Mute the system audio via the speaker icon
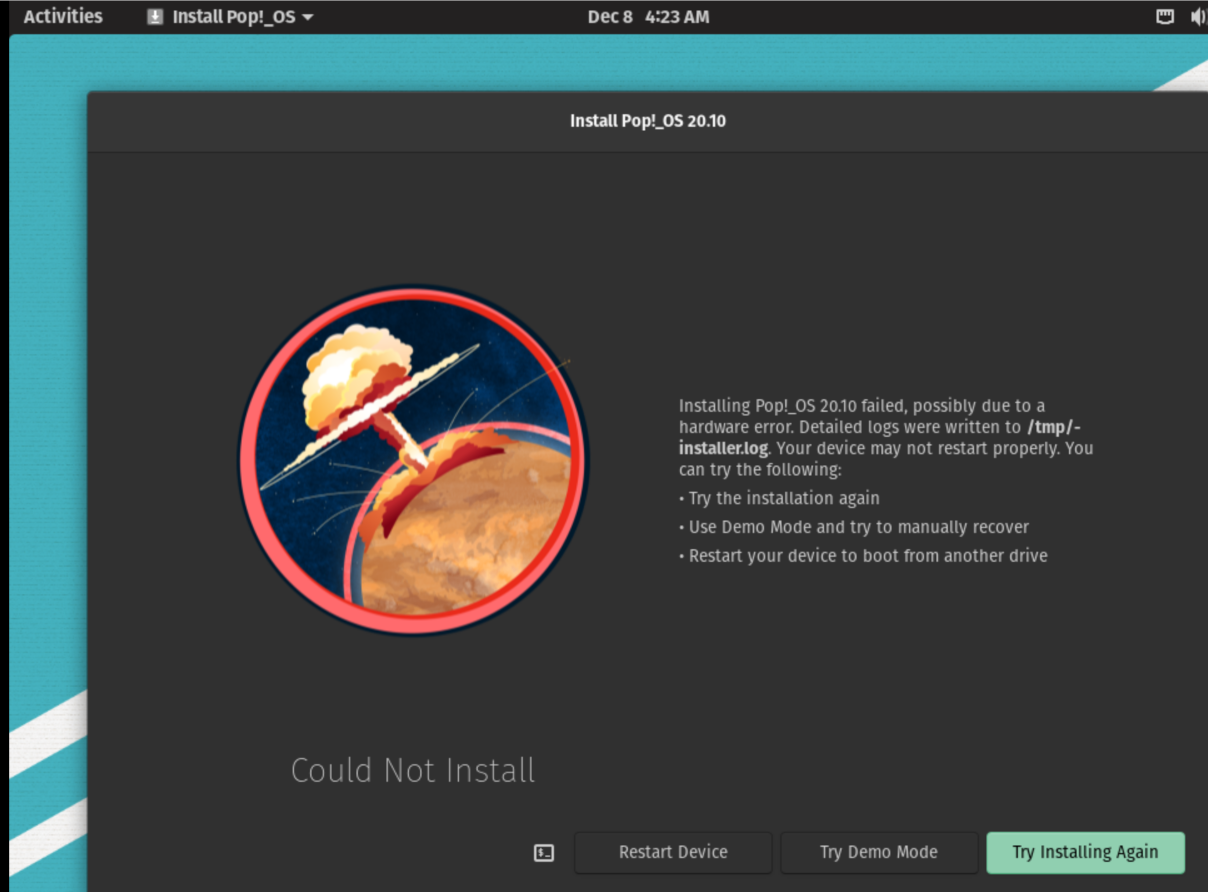Image resolution: width=1208 pixels, height=892 pixels. click(x=1197, y=16)
